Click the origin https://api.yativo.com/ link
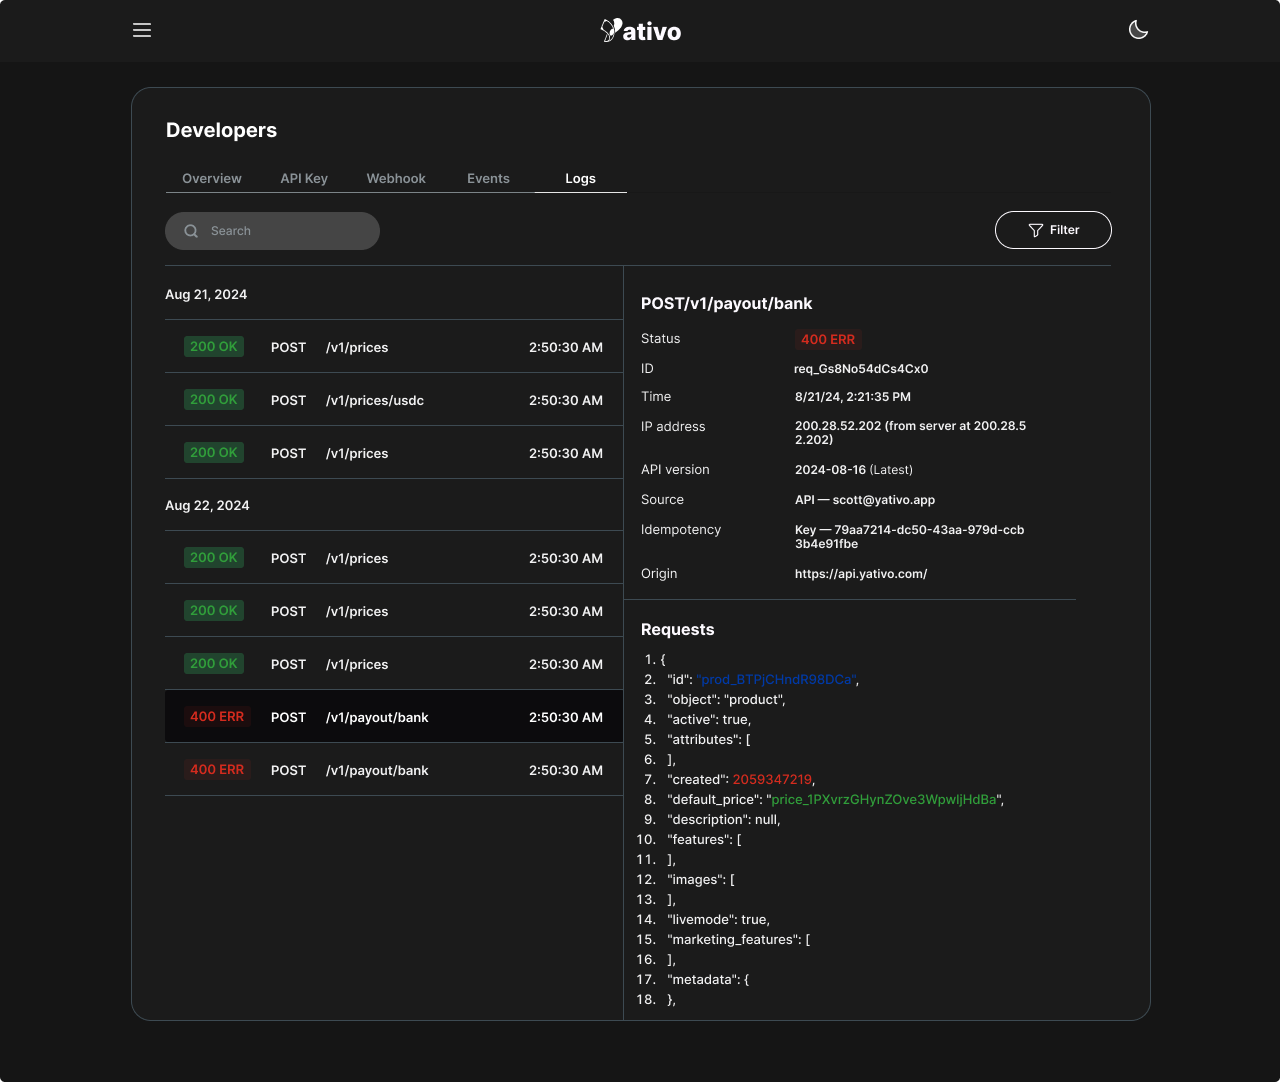The height and width of the screenshot is (1082, 1280). [861, 574]
